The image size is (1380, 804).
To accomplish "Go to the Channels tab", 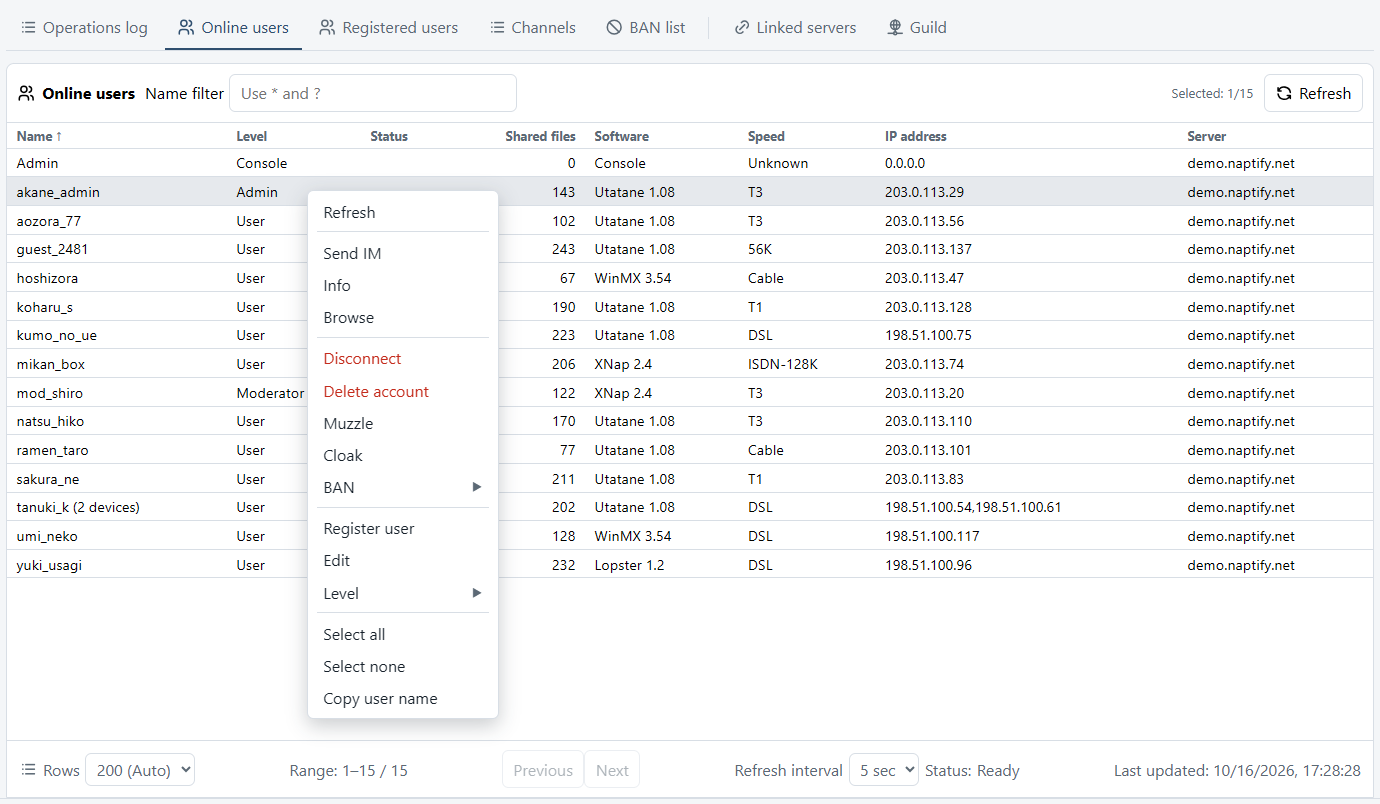I will pyautogui.click(x=533, y=28).
